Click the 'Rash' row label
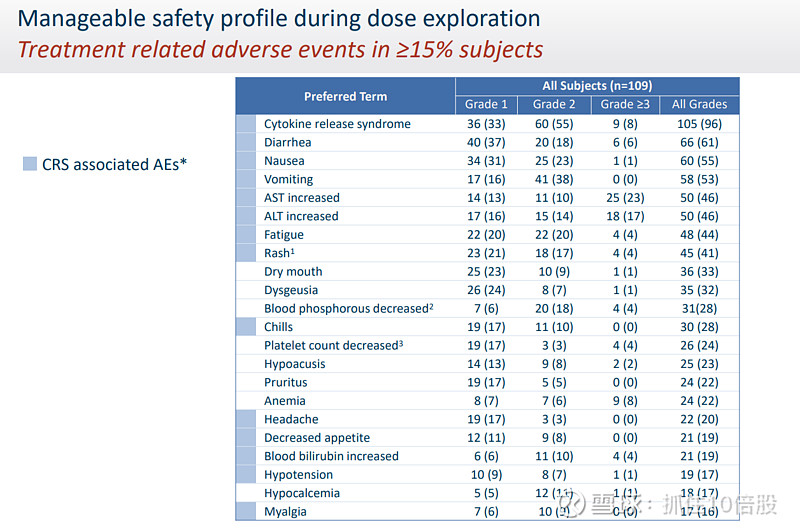 (279, 253)
